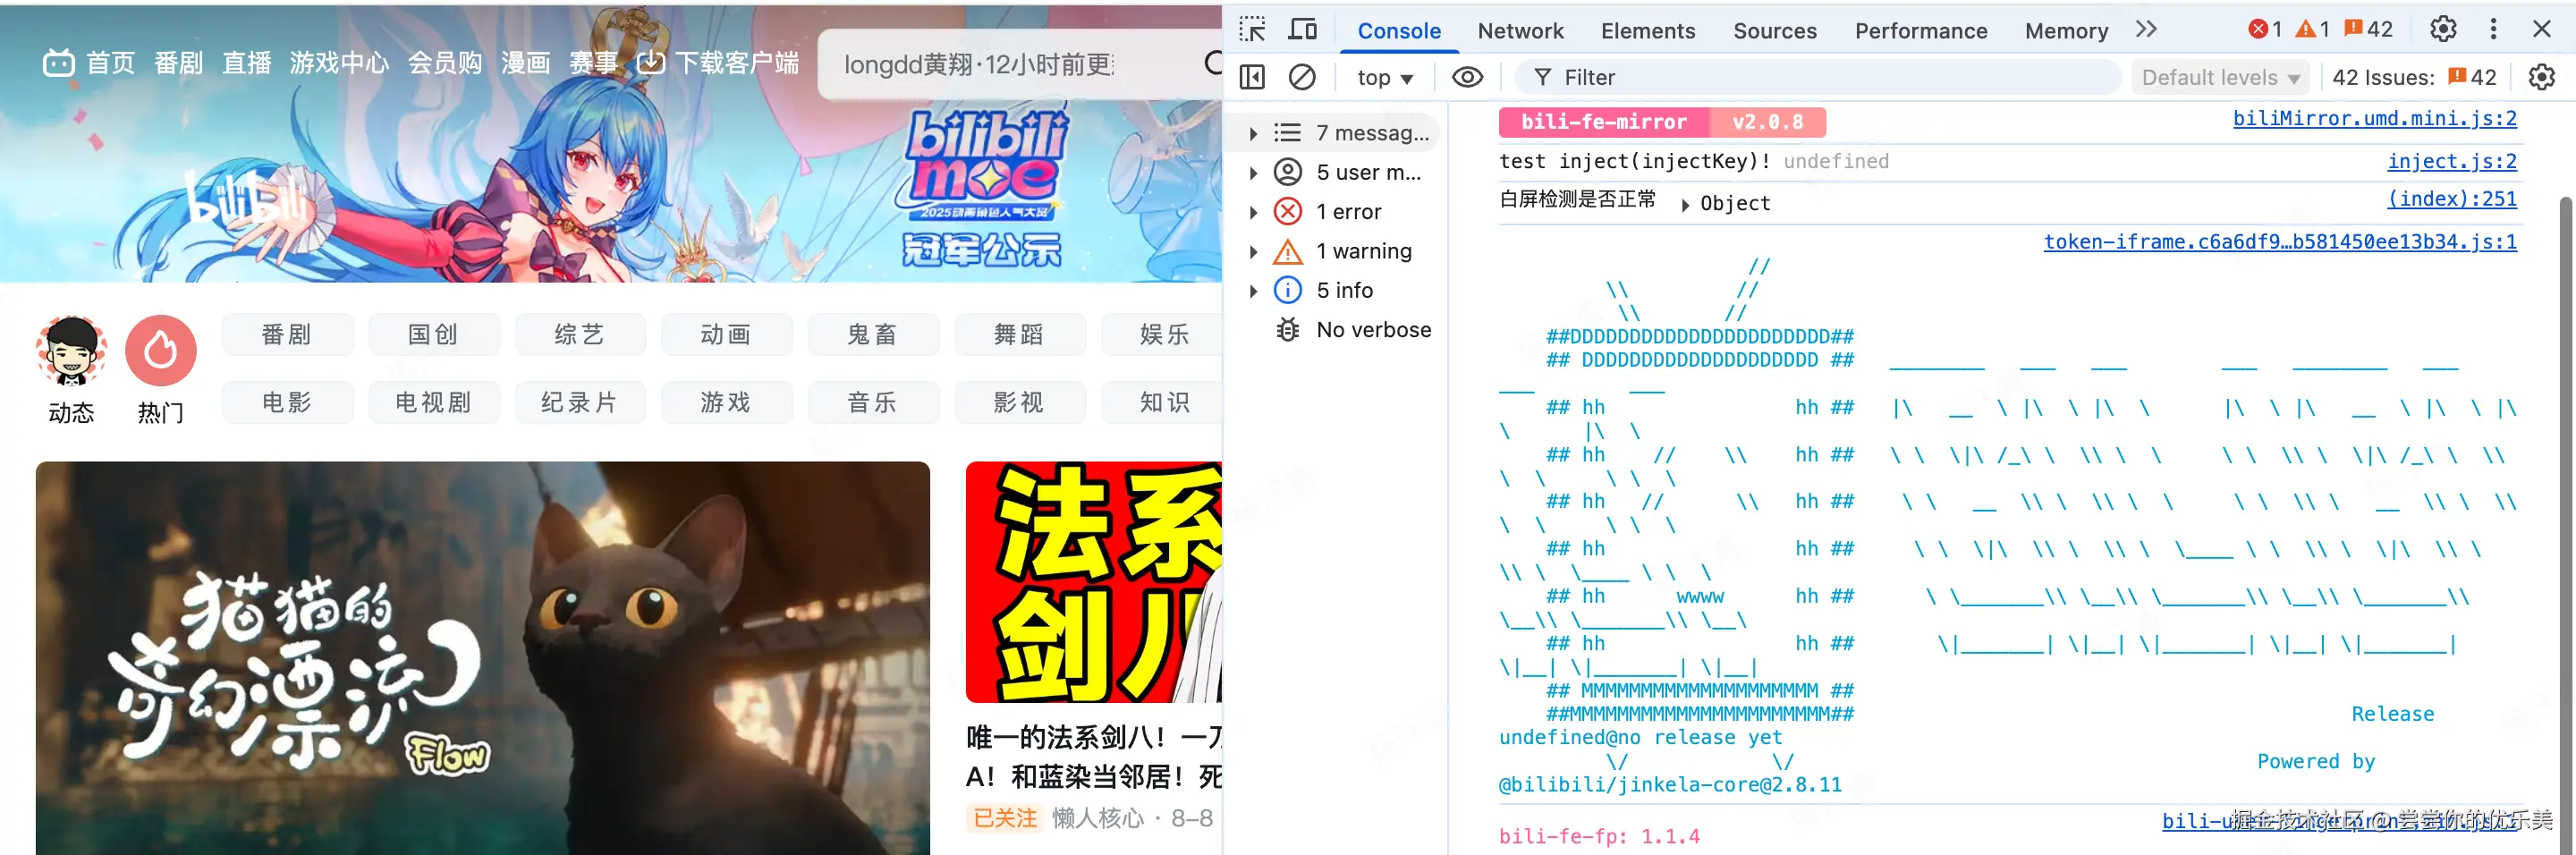Open the 热门 flame icon
The image size is (2576, 855).
point(161,351)
